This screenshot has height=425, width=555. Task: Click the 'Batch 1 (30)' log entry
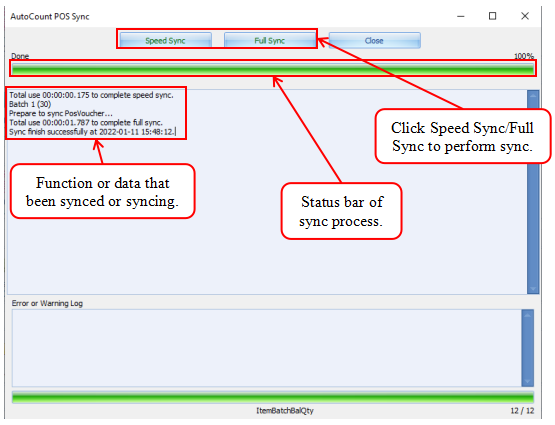point(30,104)
